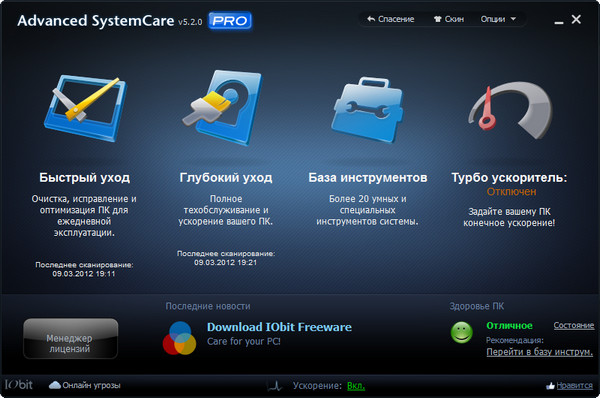The width and height of the screenshot is (600, 398).
Task: Click the Нравится link
Action: pos(574,386)
